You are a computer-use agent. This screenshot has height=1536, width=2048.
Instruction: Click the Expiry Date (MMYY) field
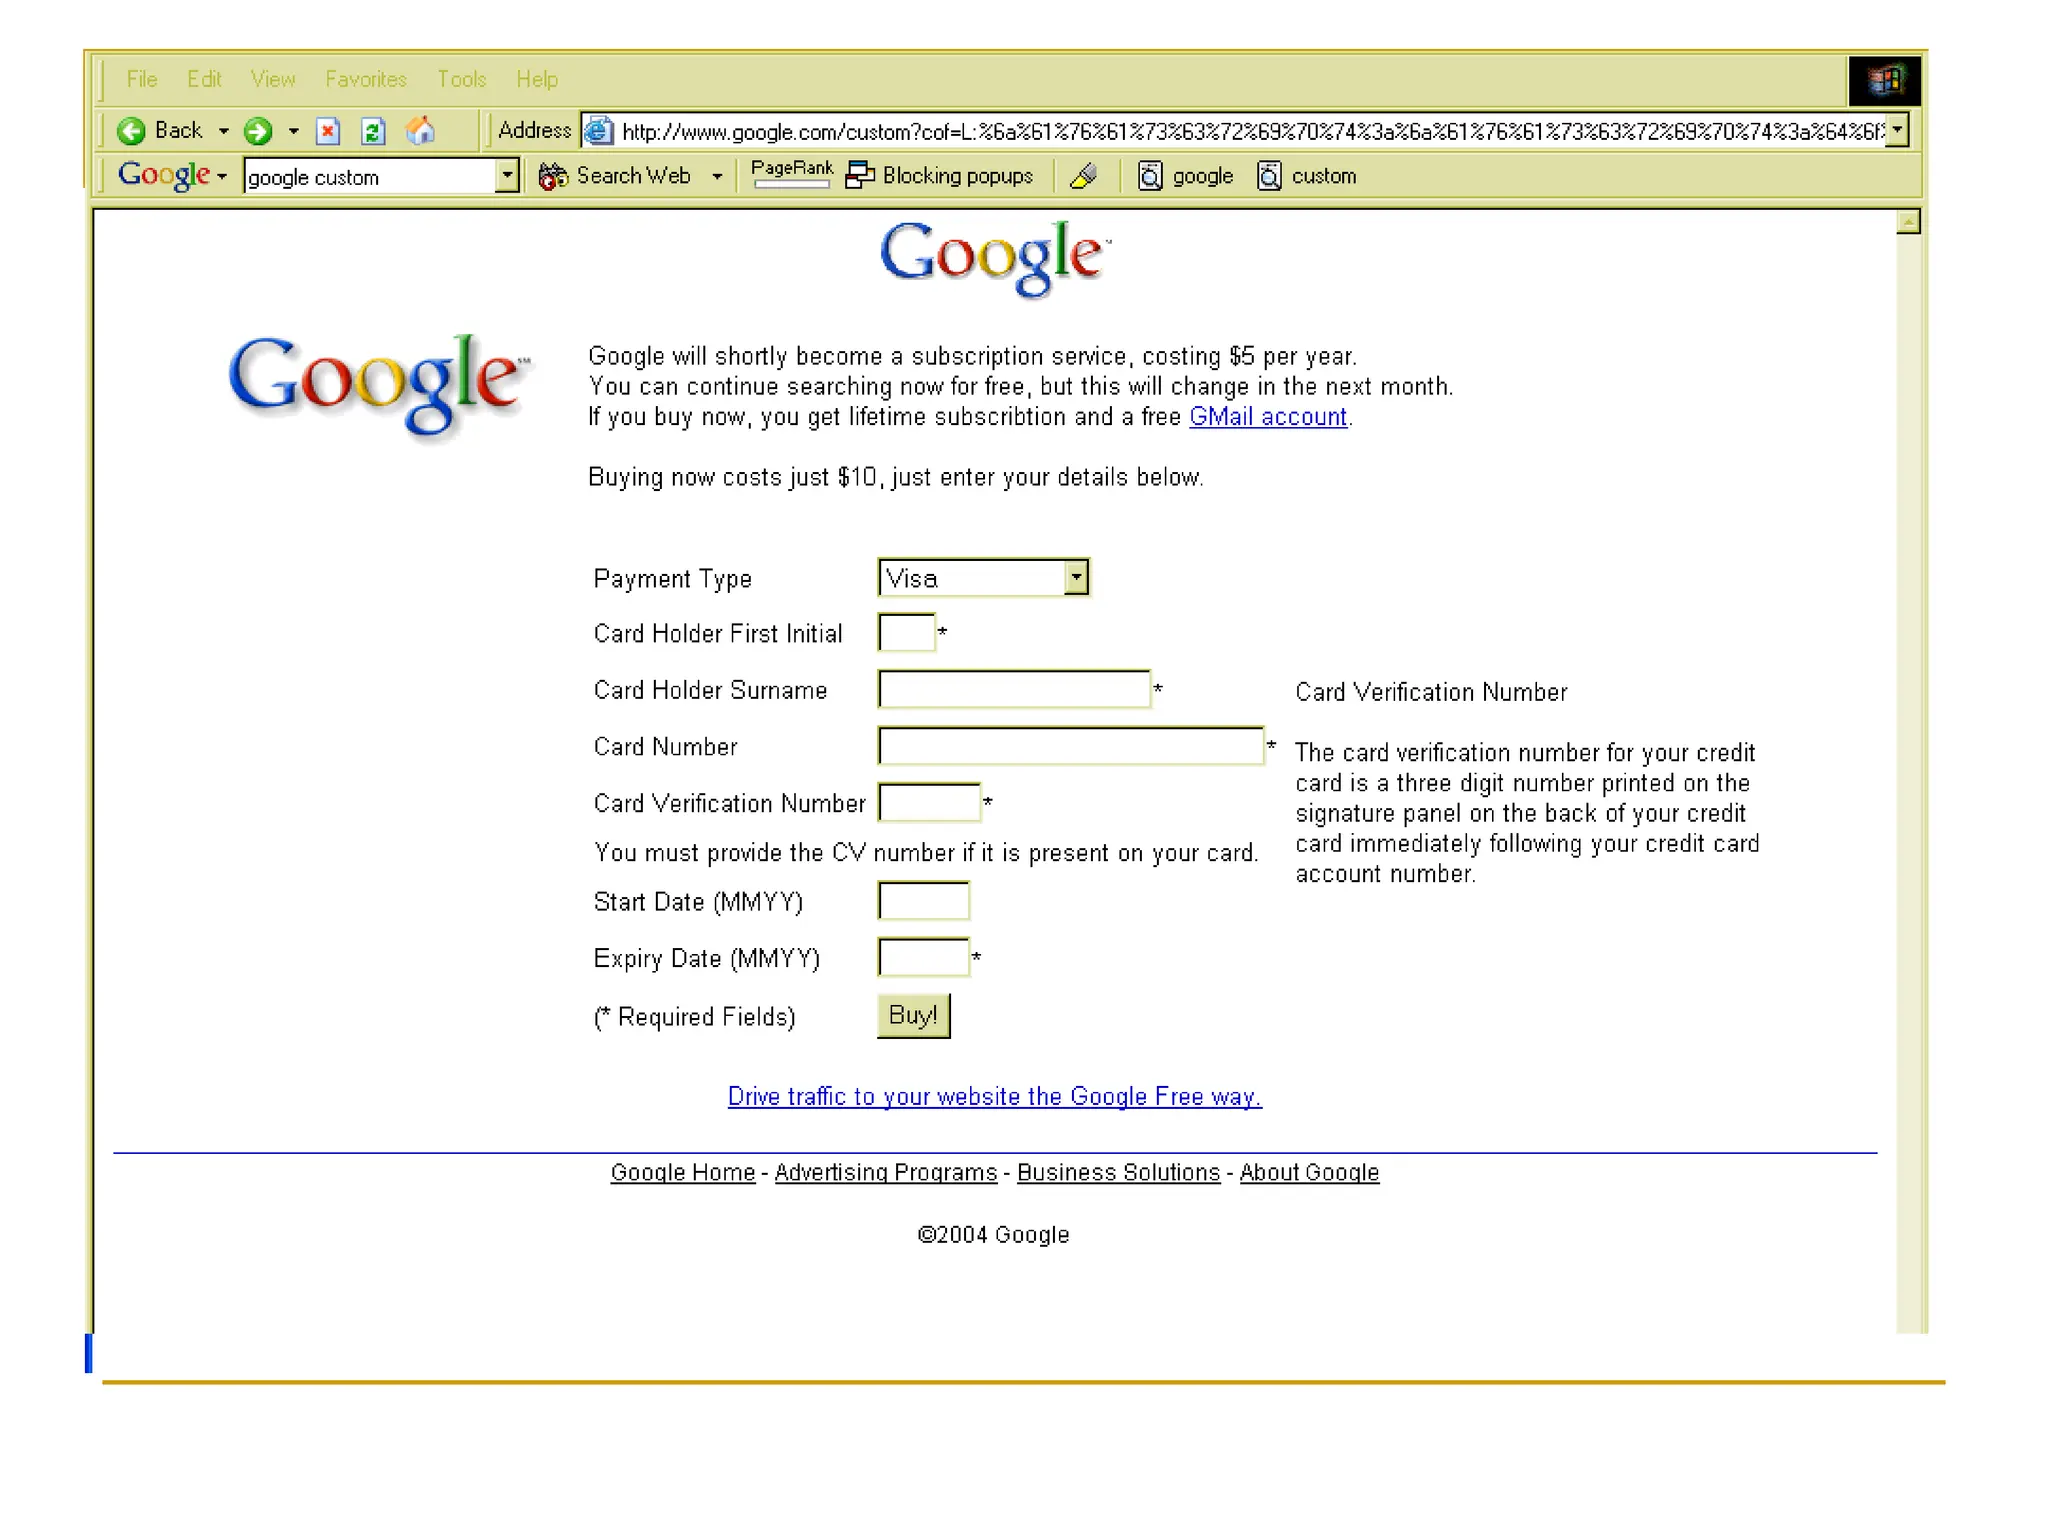point(923,957)
